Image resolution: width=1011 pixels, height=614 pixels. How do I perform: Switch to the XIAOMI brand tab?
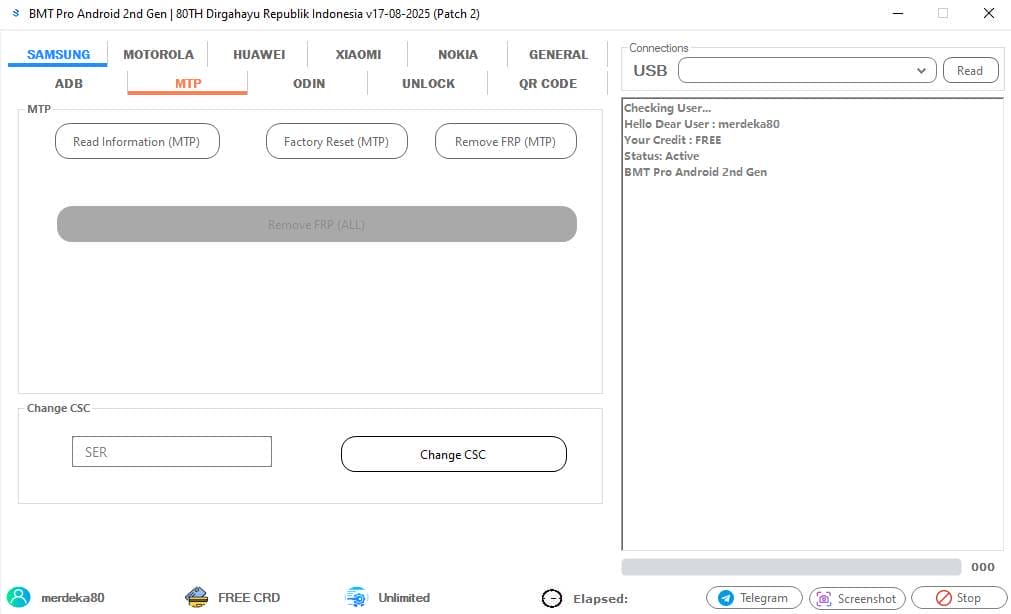357,54
